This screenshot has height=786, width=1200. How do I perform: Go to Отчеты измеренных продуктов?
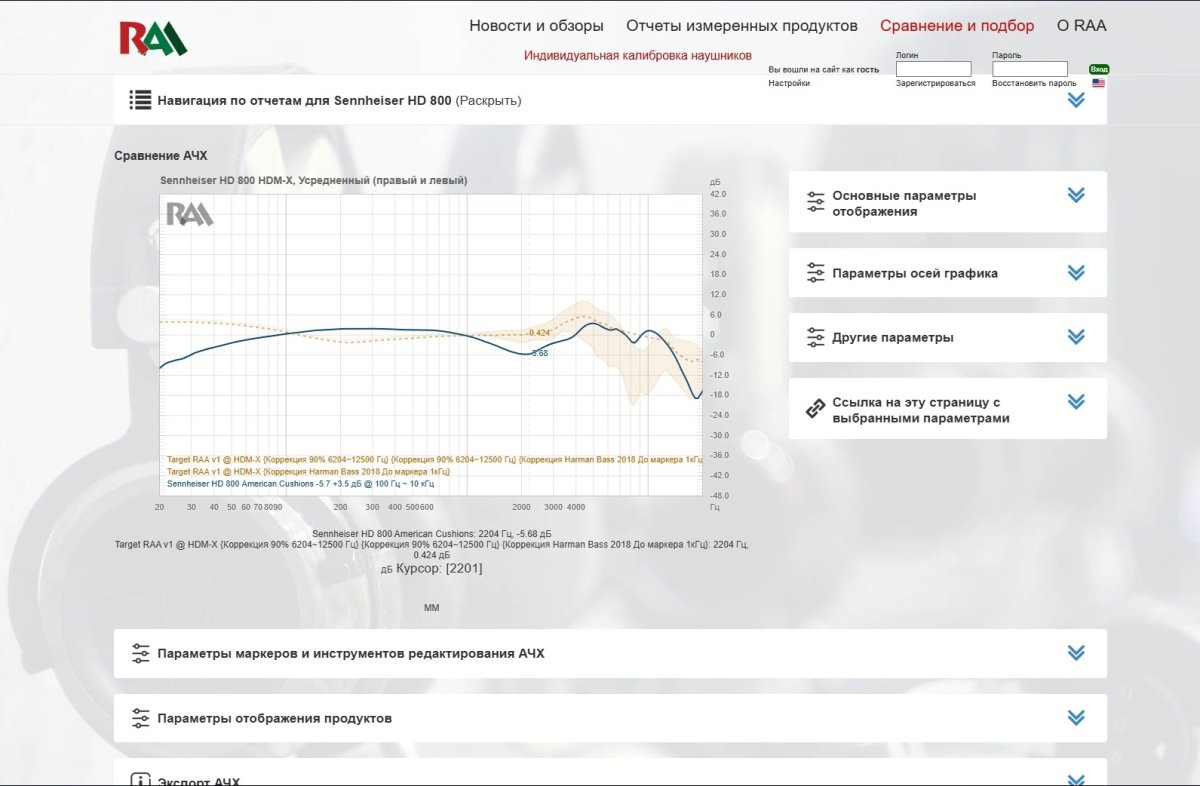click(x=741, y=26)
